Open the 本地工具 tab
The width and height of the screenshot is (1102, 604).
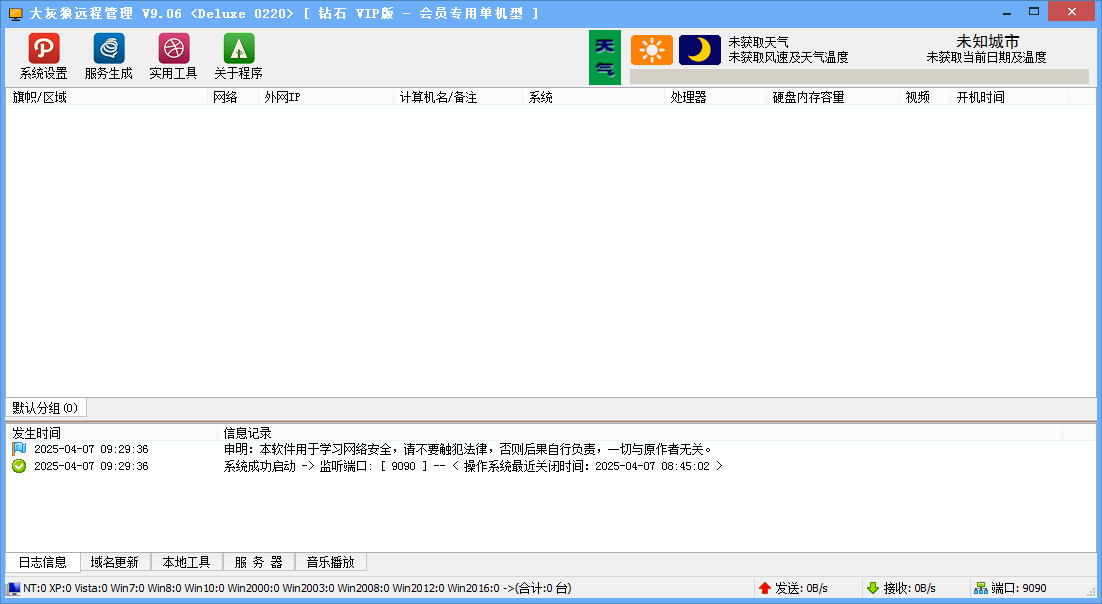point(187,562)
